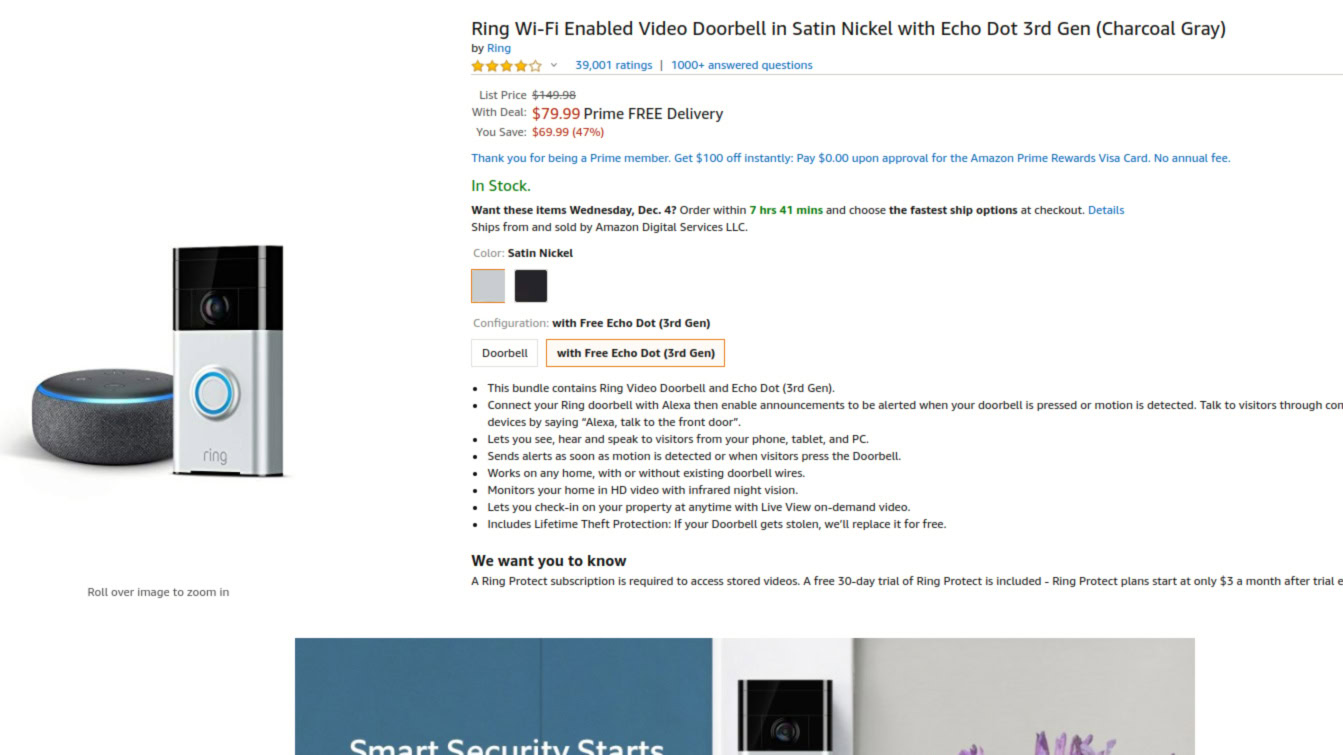Choose the Doorbell only configuration
Image resolution: width=1343 pixels, height=755 pixels.
[505, 353]
